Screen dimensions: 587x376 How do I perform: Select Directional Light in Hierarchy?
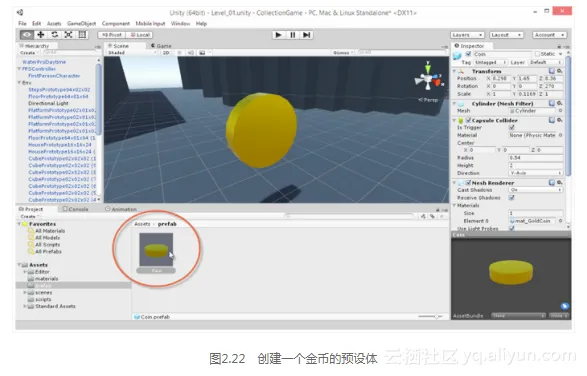coord(48,103)
